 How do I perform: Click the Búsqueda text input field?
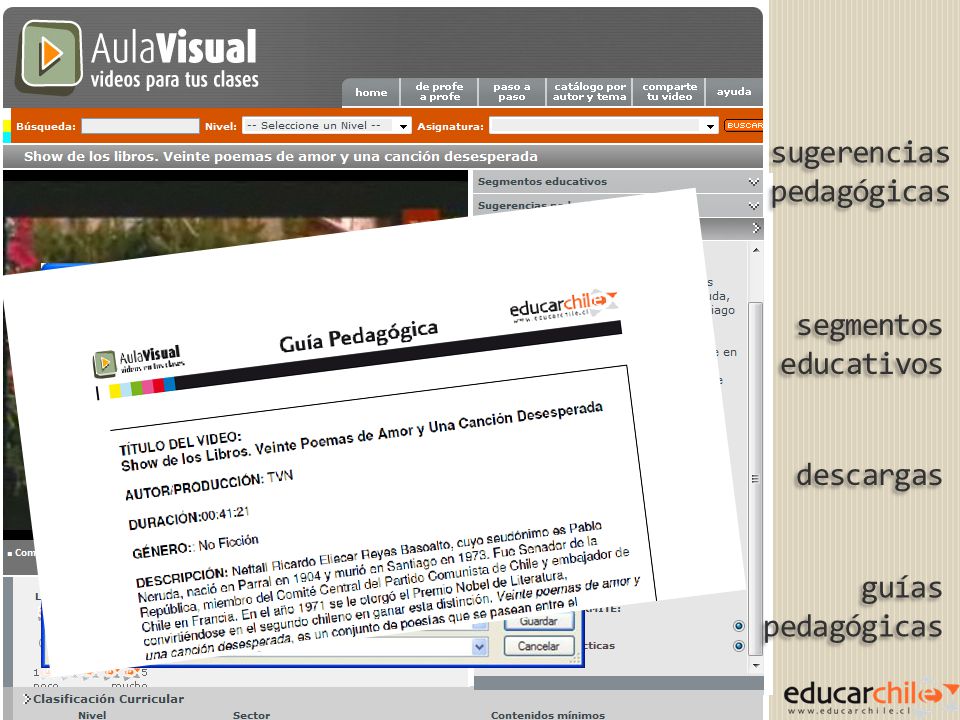[x=140, y=126]
